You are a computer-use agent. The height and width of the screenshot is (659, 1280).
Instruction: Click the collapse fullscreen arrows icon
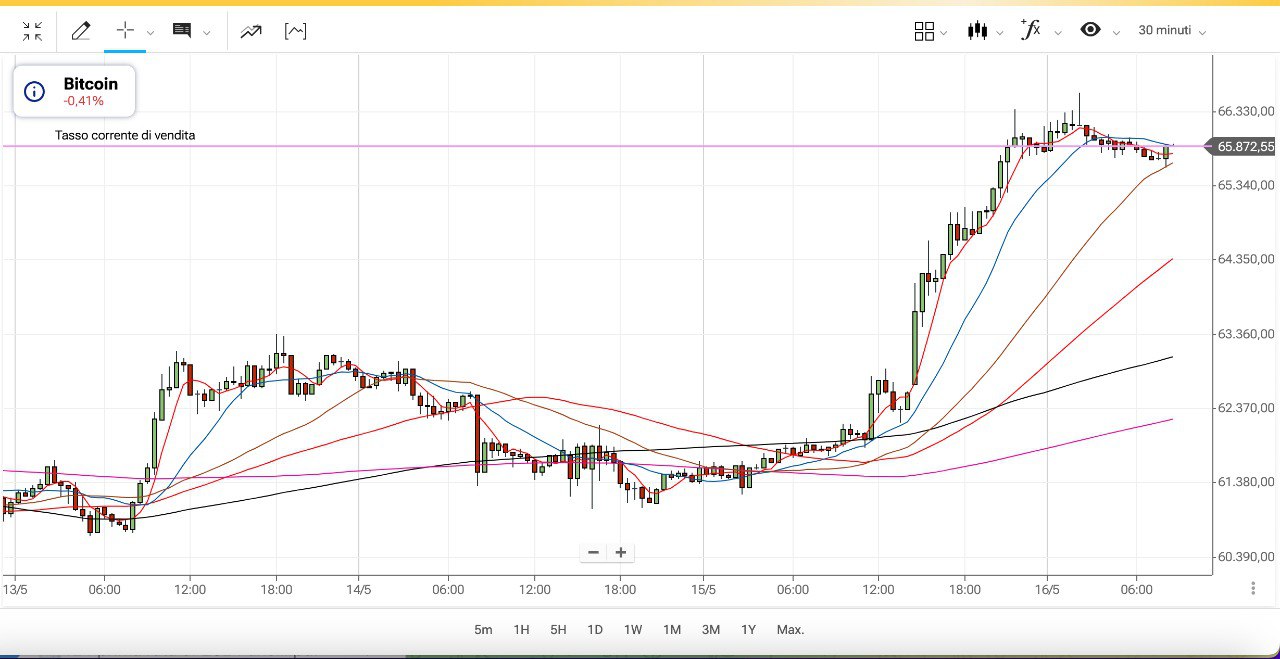tap(32, 31)
